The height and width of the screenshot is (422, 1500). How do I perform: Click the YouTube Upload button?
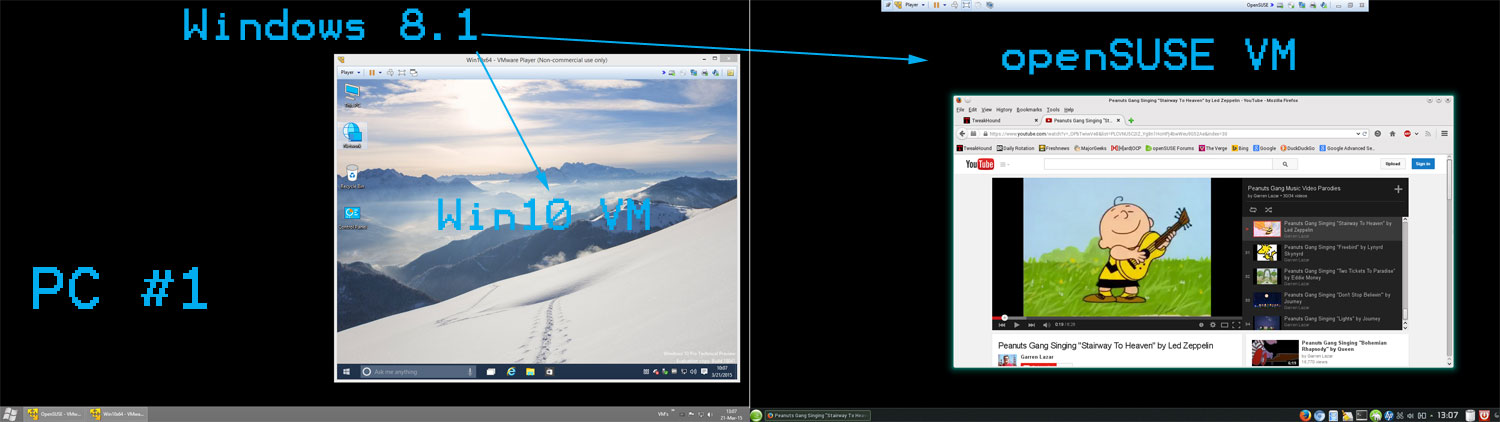[x=1392, y=164]
